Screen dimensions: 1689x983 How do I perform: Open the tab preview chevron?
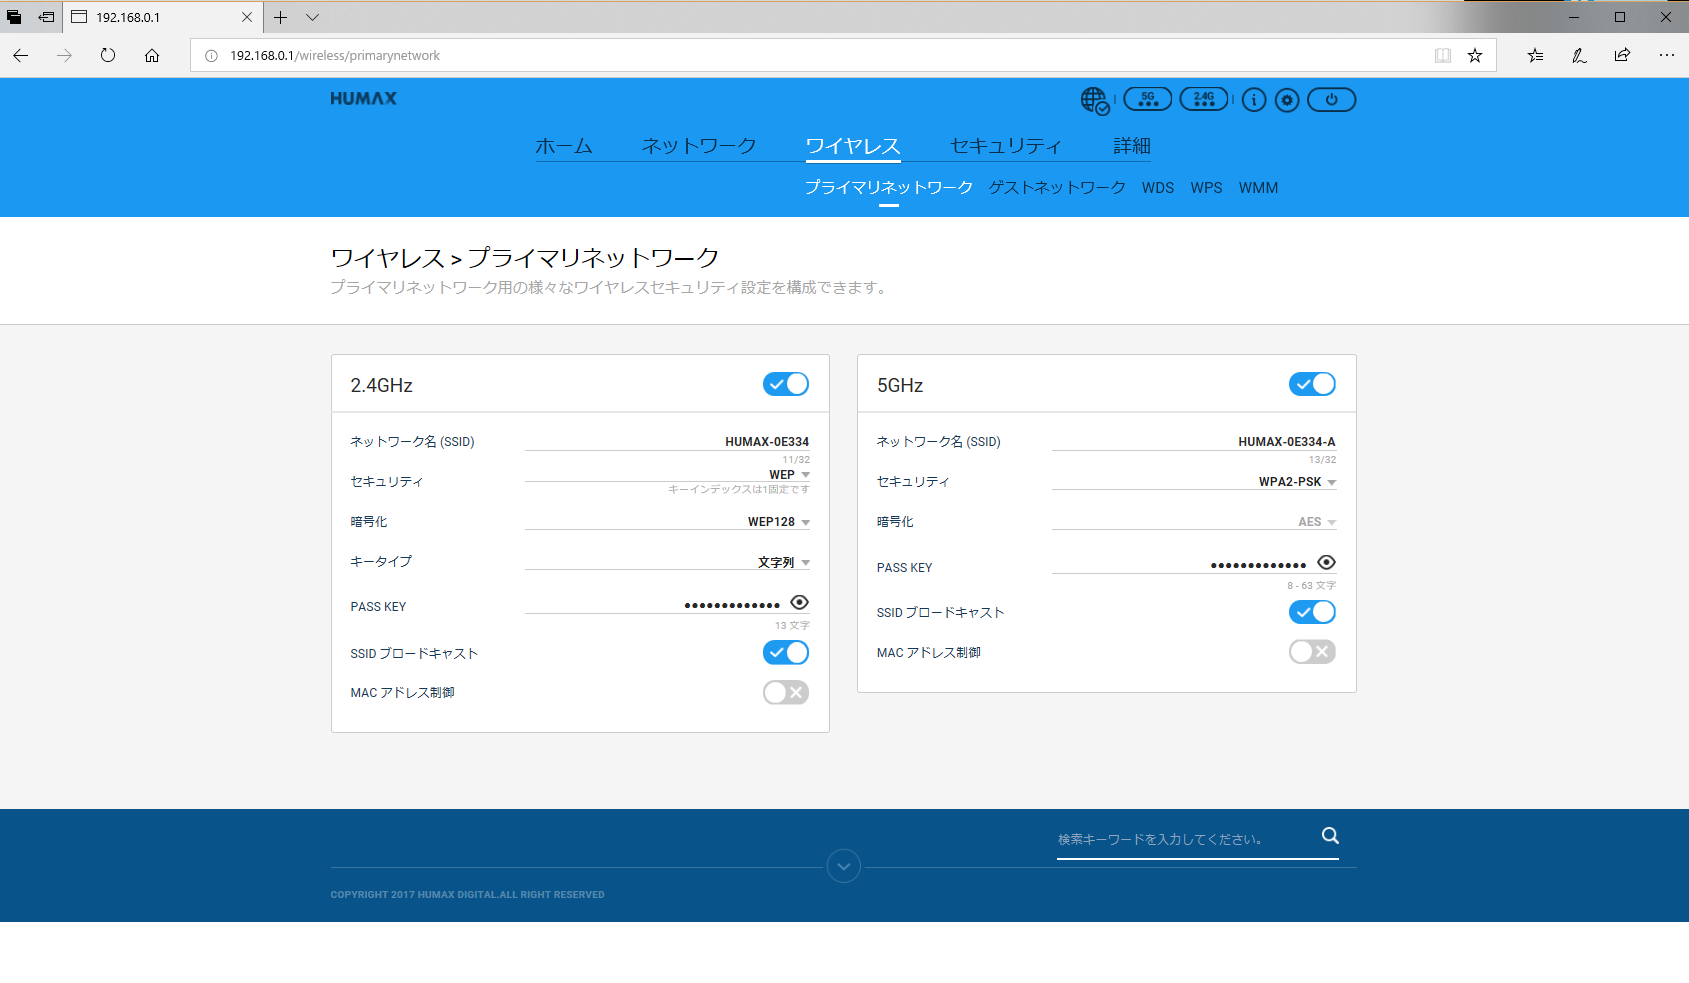pyautogui.click(x=313, y=17)
